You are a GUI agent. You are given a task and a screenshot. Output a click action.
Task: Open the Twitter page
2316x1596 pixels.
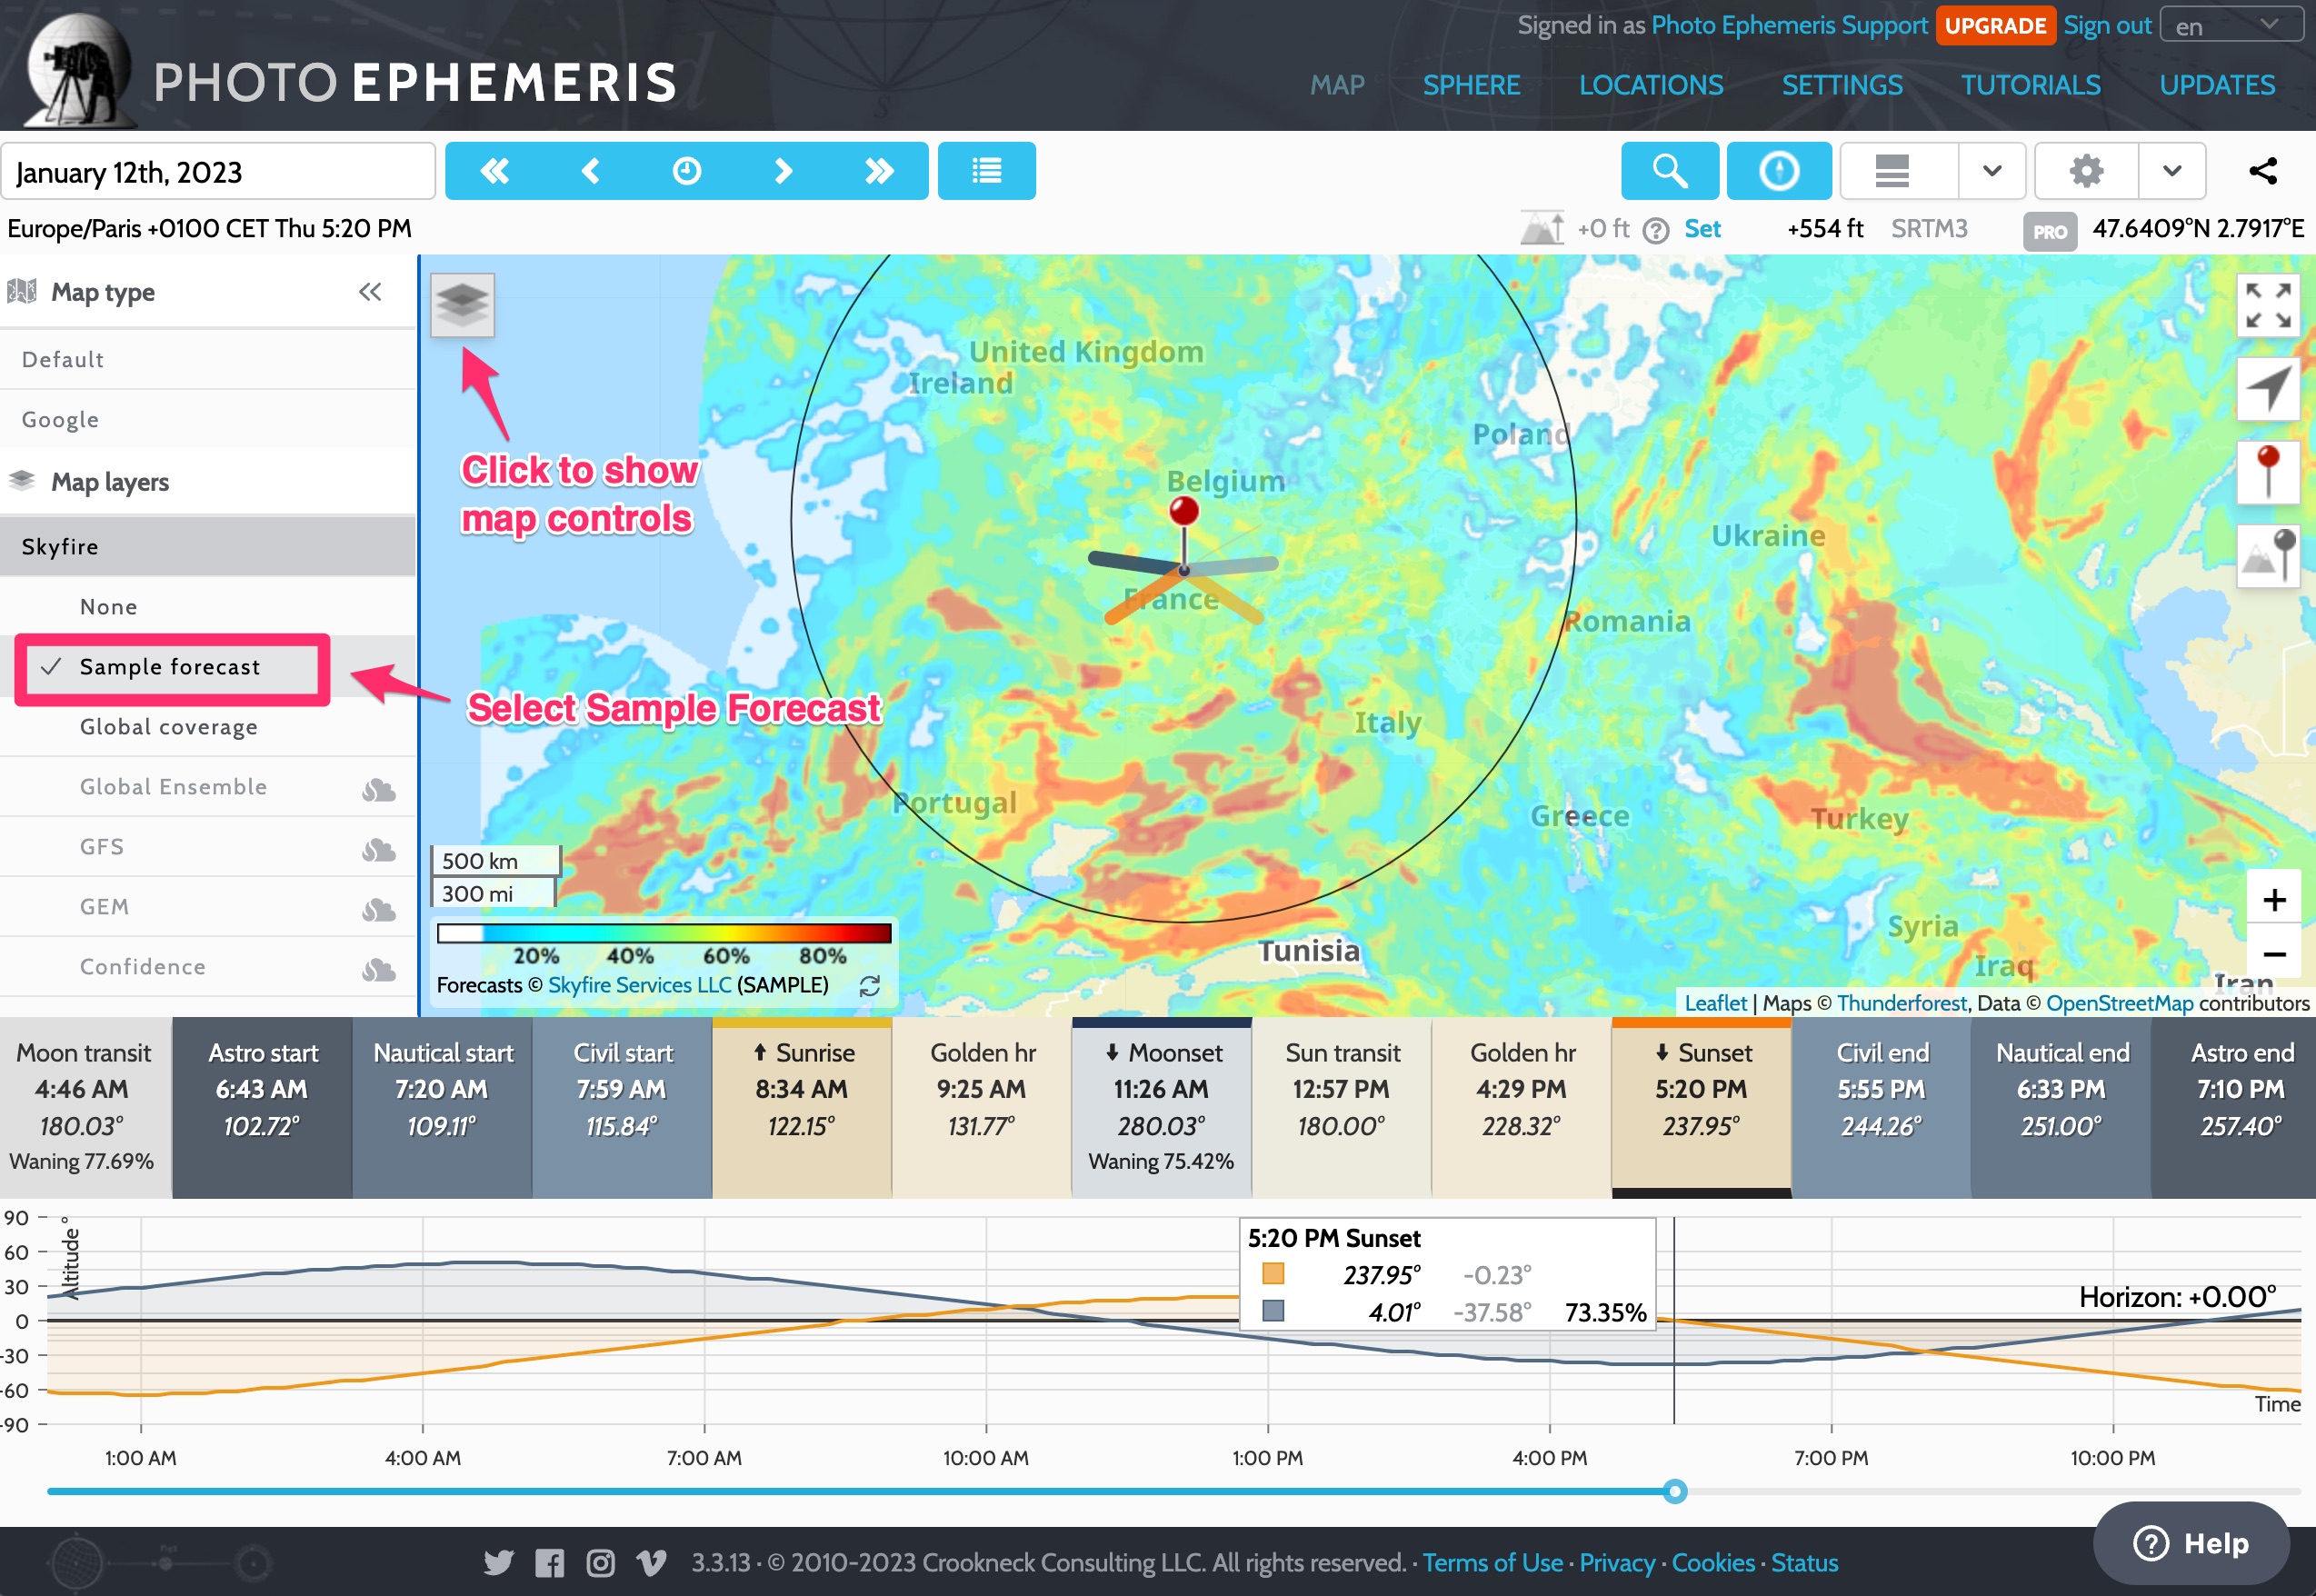[x=498, y=1562]
